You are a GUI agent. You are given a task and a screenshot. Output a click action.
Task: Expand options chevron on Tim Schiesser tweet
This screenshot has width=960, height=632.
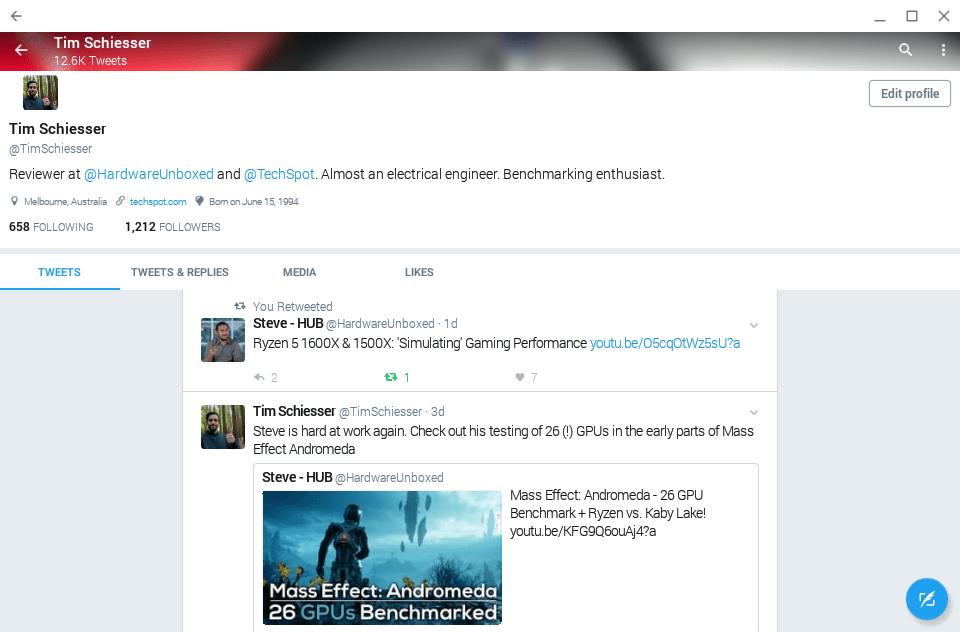tap(754, 412)
